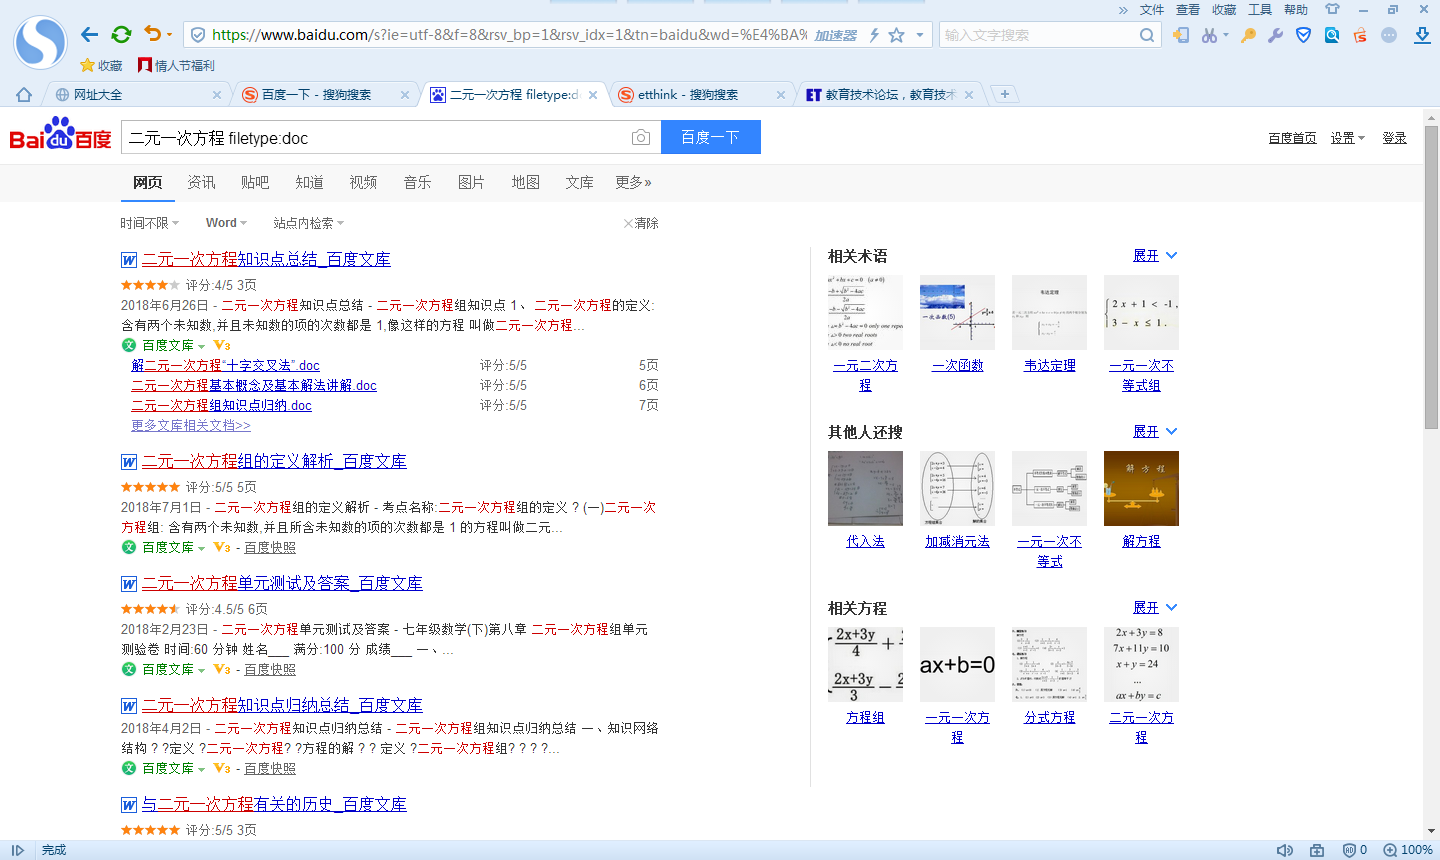
Task: Switch to the 百度一下 - 搜狗搜索 tab
Action: pos(325,95)
